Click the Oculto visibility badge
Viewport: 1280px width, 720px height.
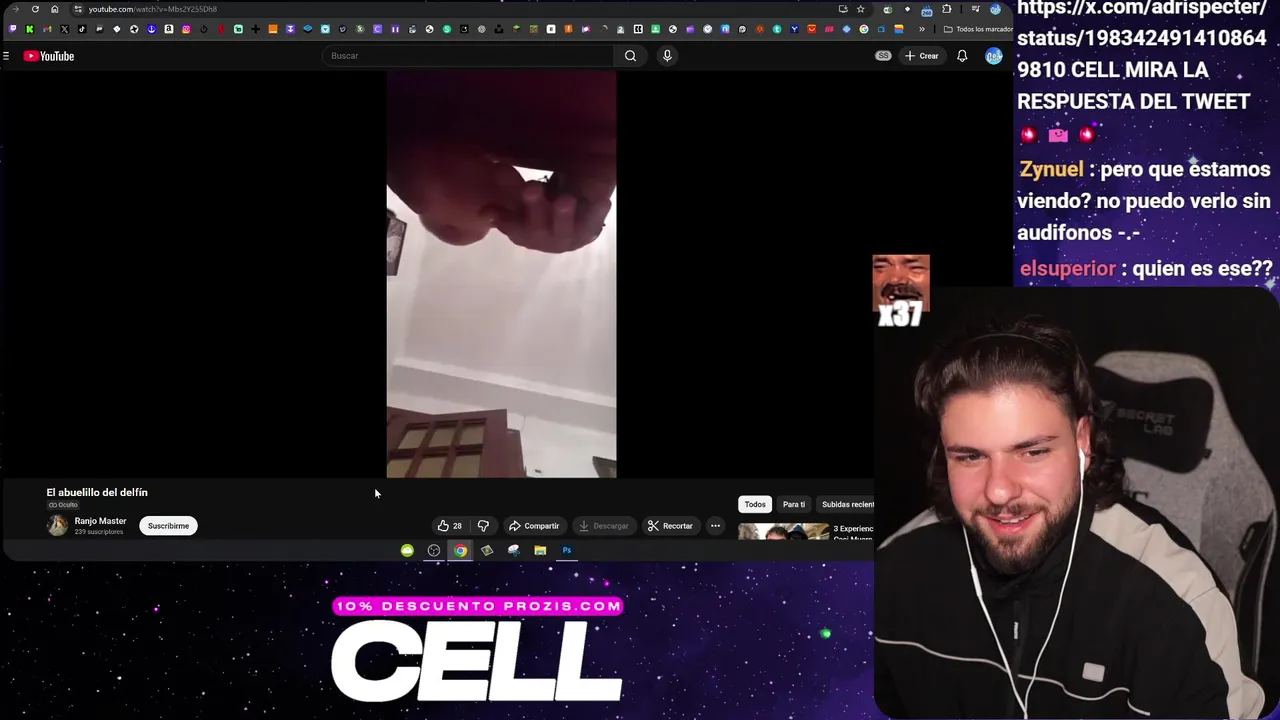tap(63, 505)
